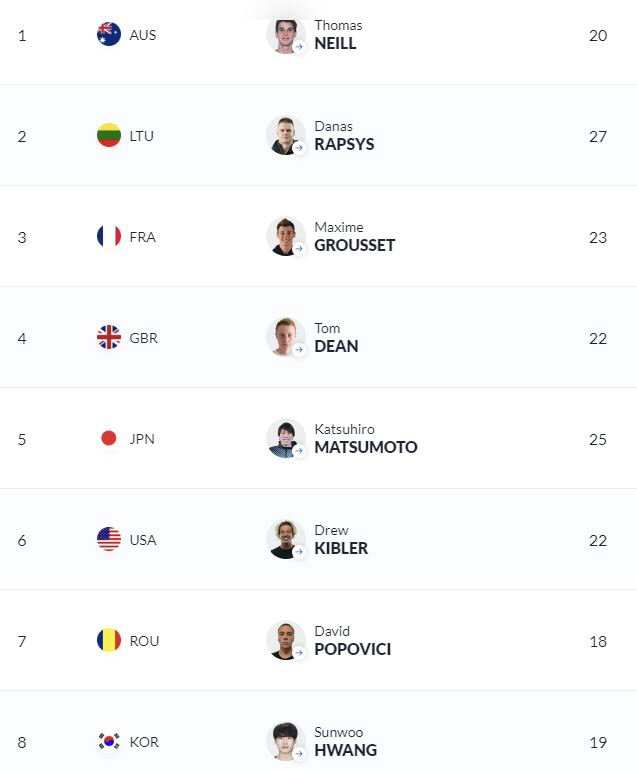
Task: Open Danas Rapsys profile arrow badge
Action: pos(299,148)
